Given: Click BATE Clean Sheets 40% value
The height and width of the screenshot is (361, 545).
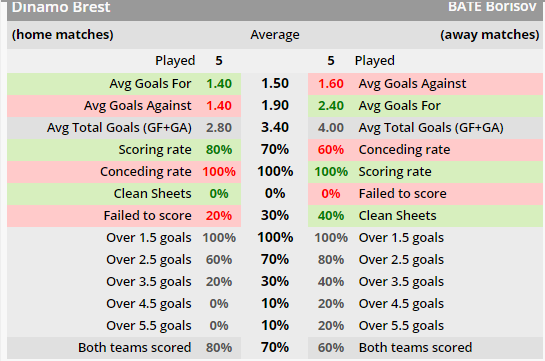Looking at the screenshot, I should (x=331, y=216).
